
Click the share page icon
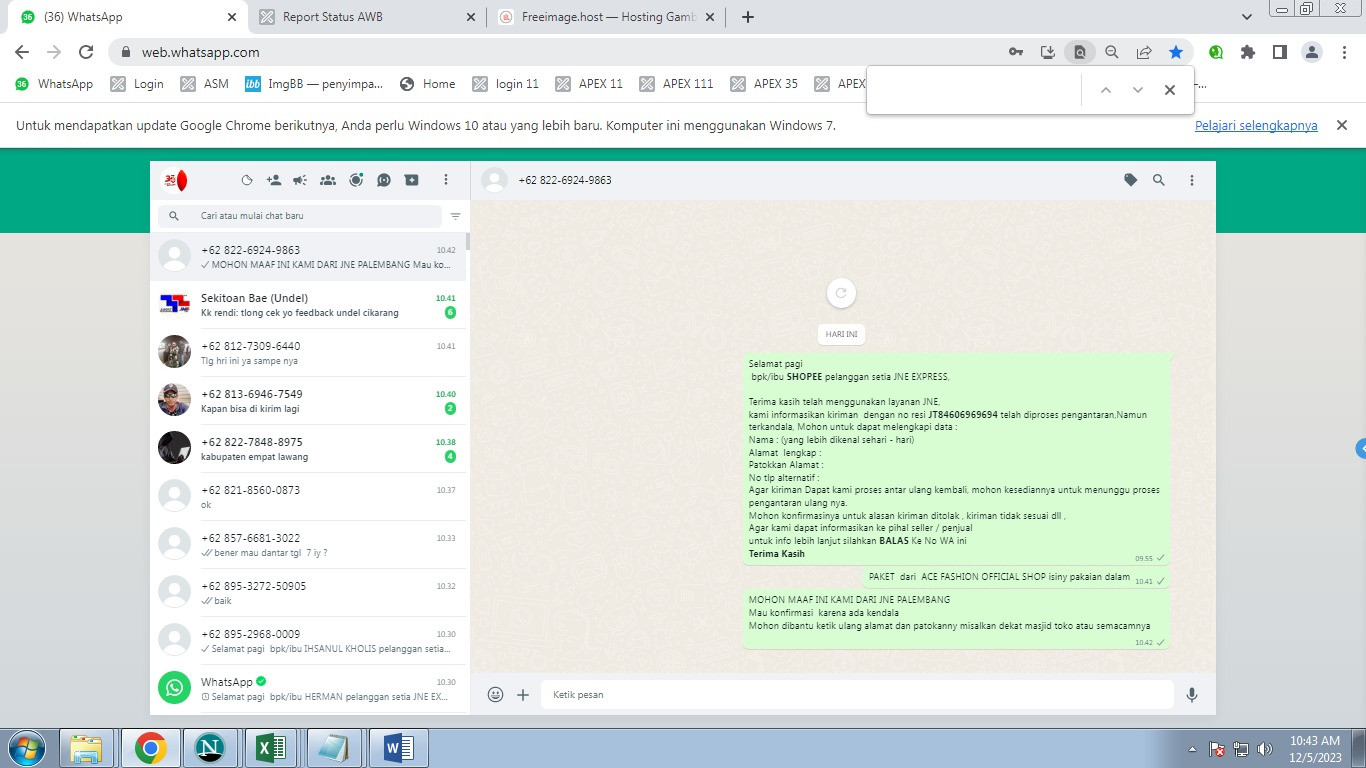tap(1144, 52)
